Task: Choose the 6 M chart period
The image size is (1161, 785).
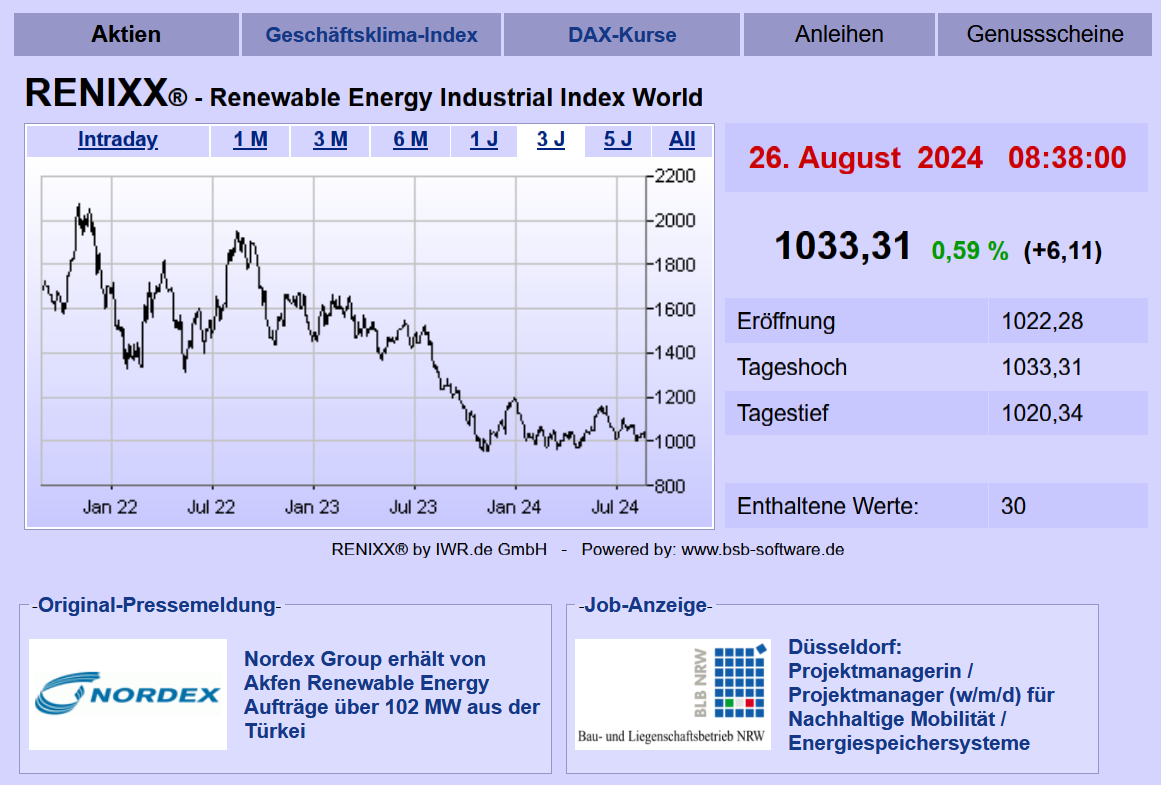Action: point(410,140)
